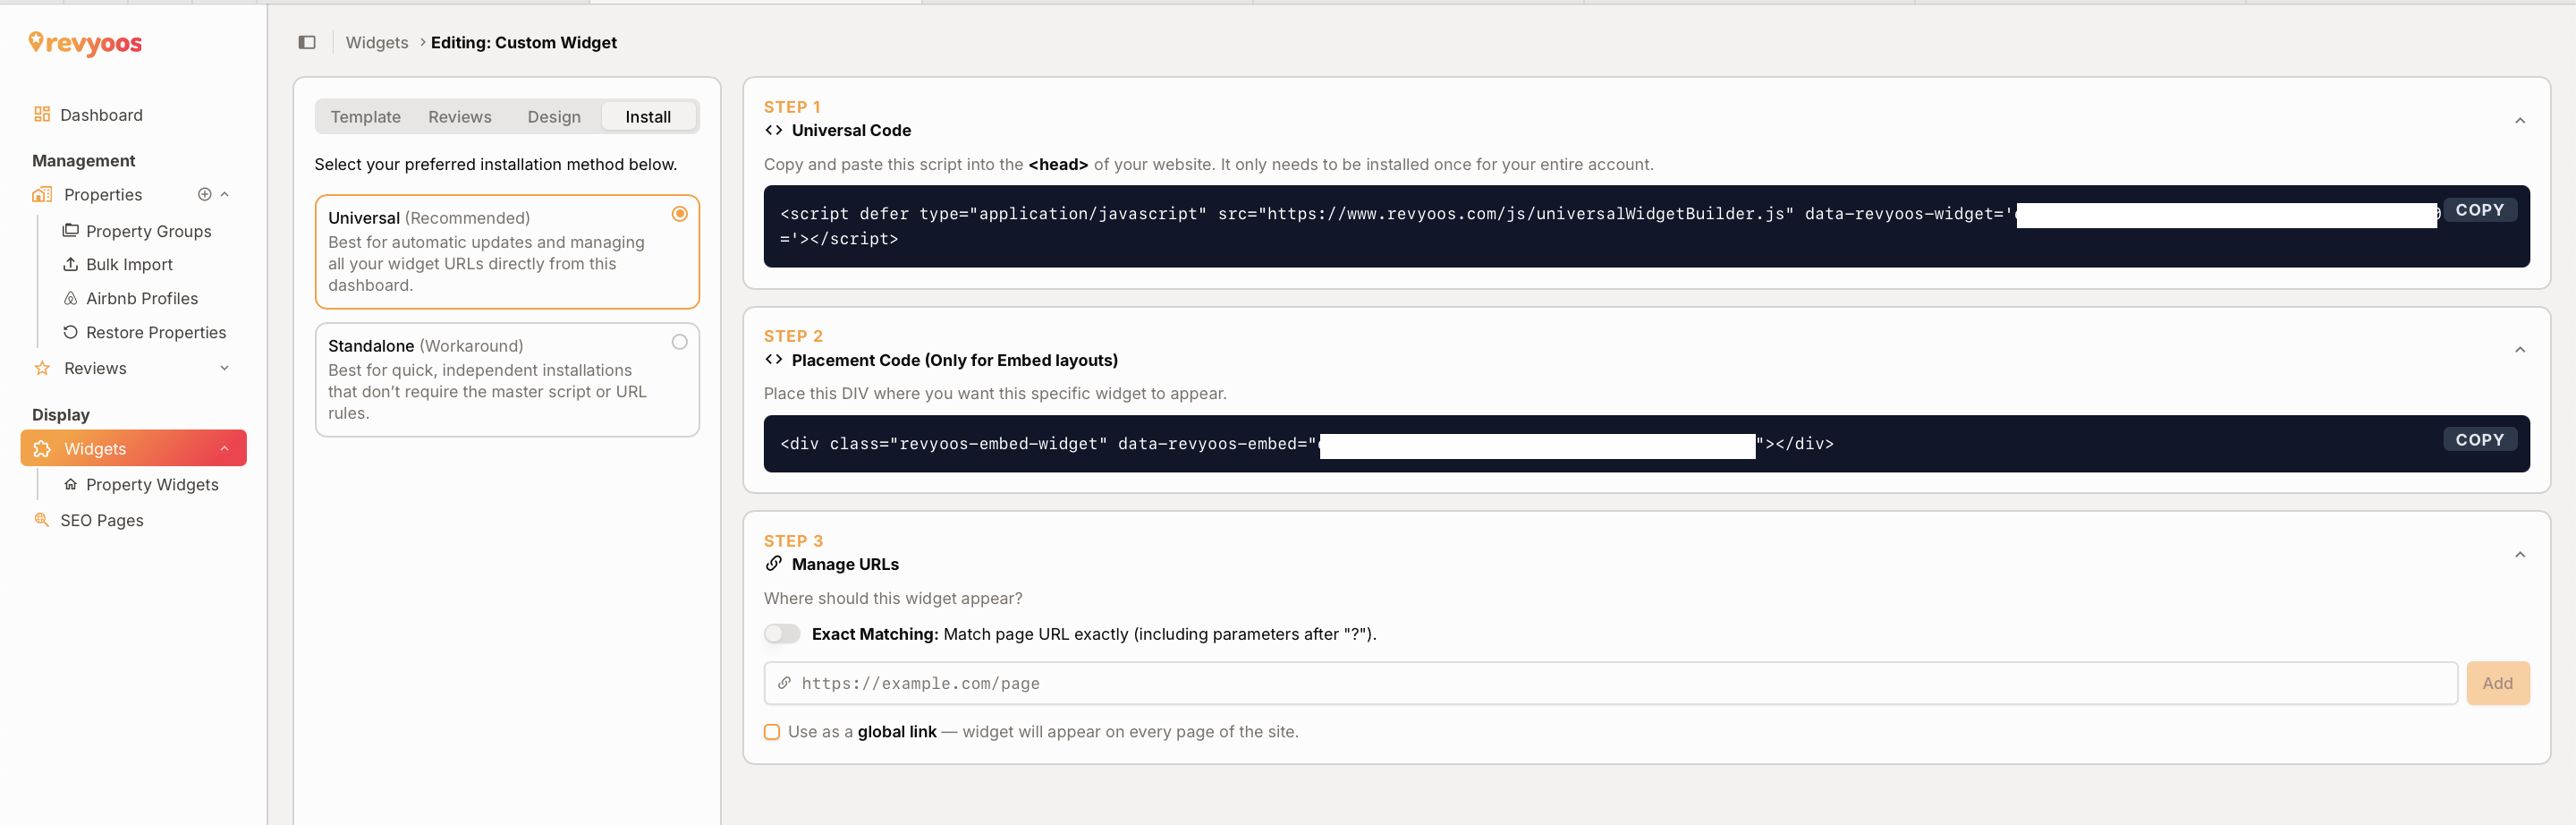Click the Bulk Import upload icon
2576x825 pixels.
(x=71, y=264)
